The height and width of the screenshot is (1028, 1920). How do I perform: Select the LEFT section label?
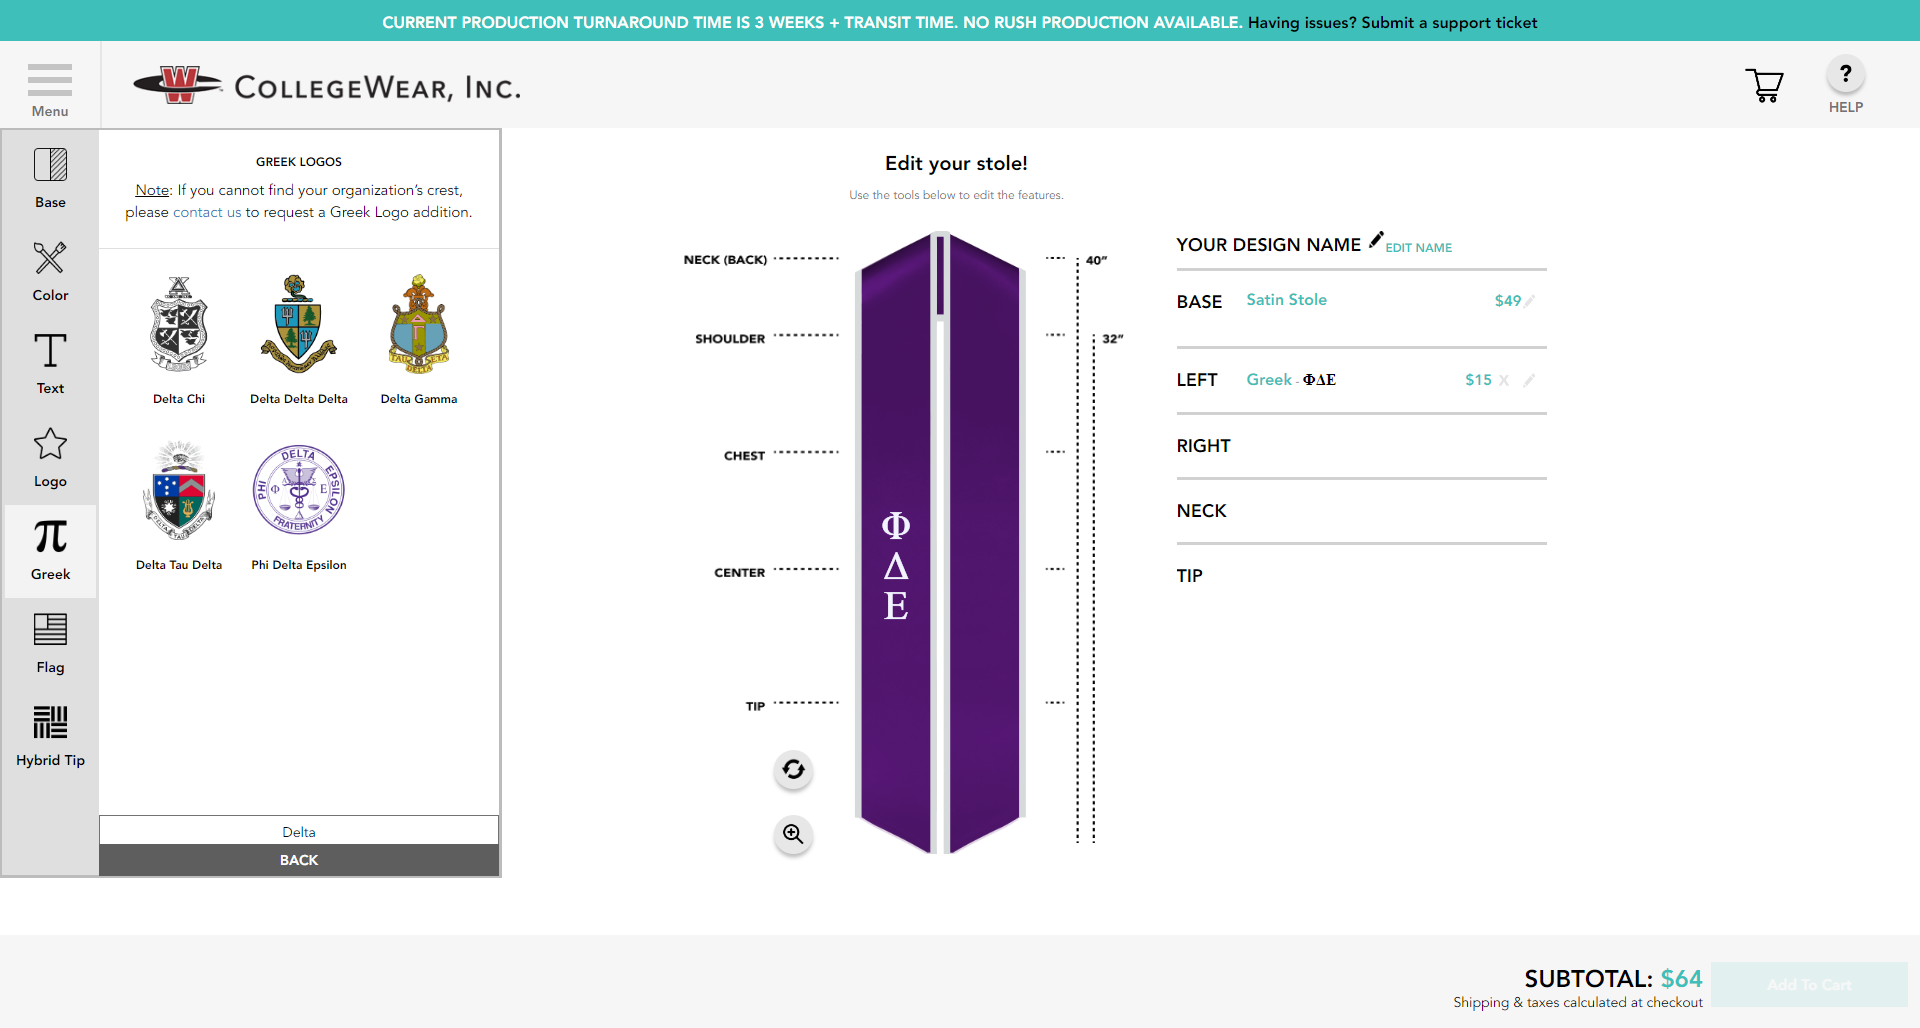click(1197, 380)
